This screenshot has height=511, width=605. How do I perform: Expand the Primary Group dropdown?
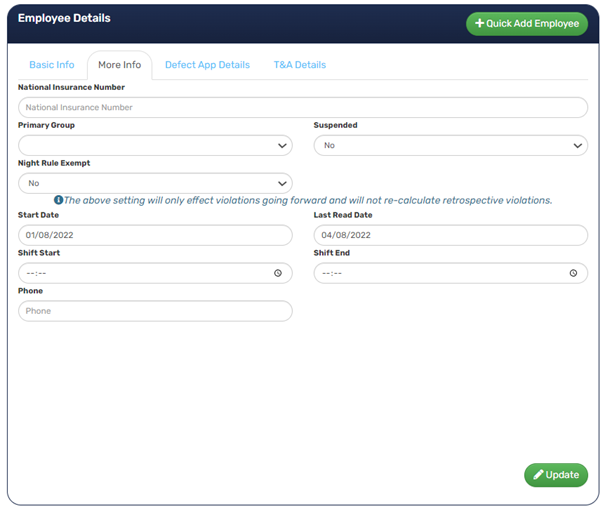point(155,145)
